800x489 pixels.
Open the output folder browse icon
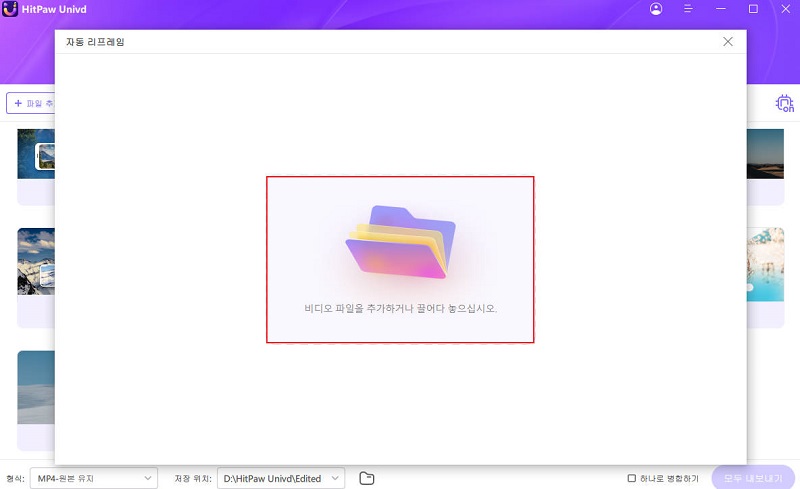[366, 478]
